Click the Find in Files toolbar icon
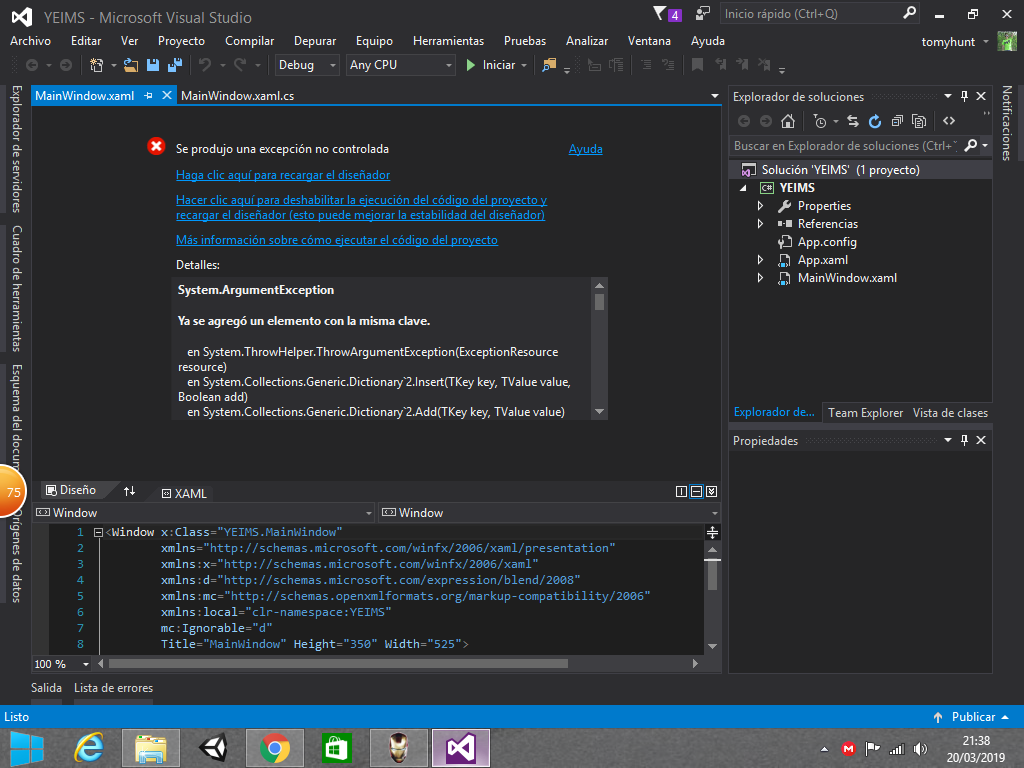 coord(549,65)
